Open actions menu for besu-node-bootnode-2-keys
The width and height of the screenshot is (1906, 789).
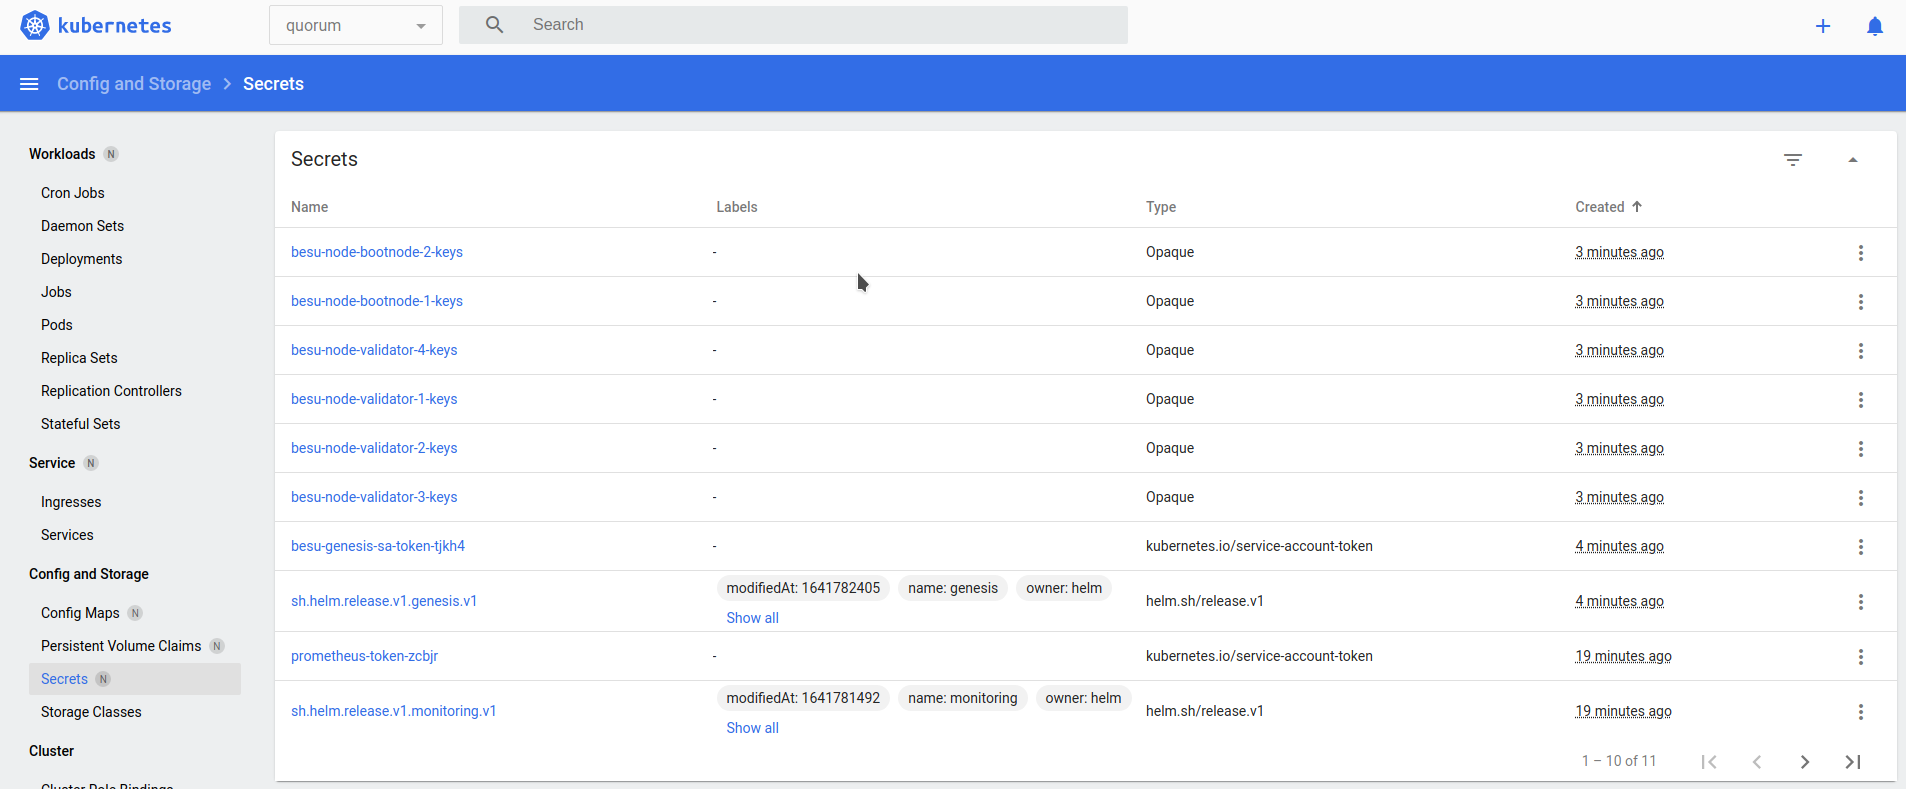click(x=1860, y=253)
